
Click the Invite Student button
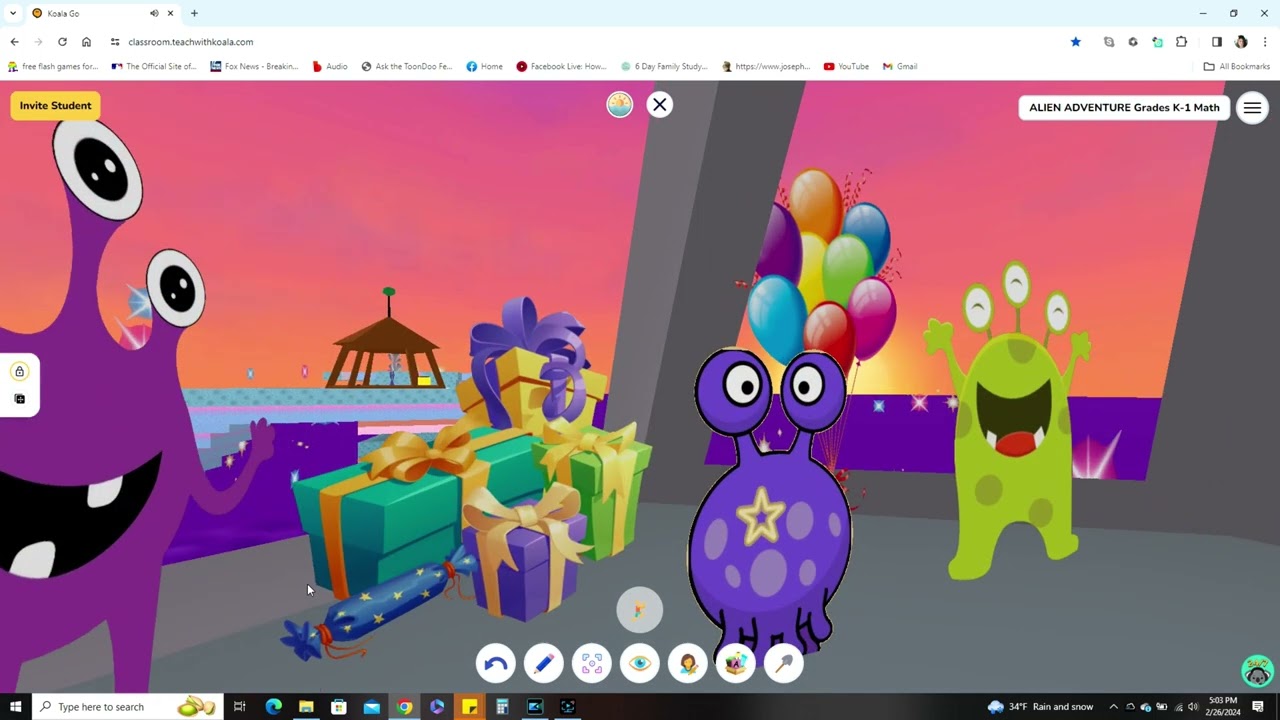pyautogui.click(x=55, y=106)
